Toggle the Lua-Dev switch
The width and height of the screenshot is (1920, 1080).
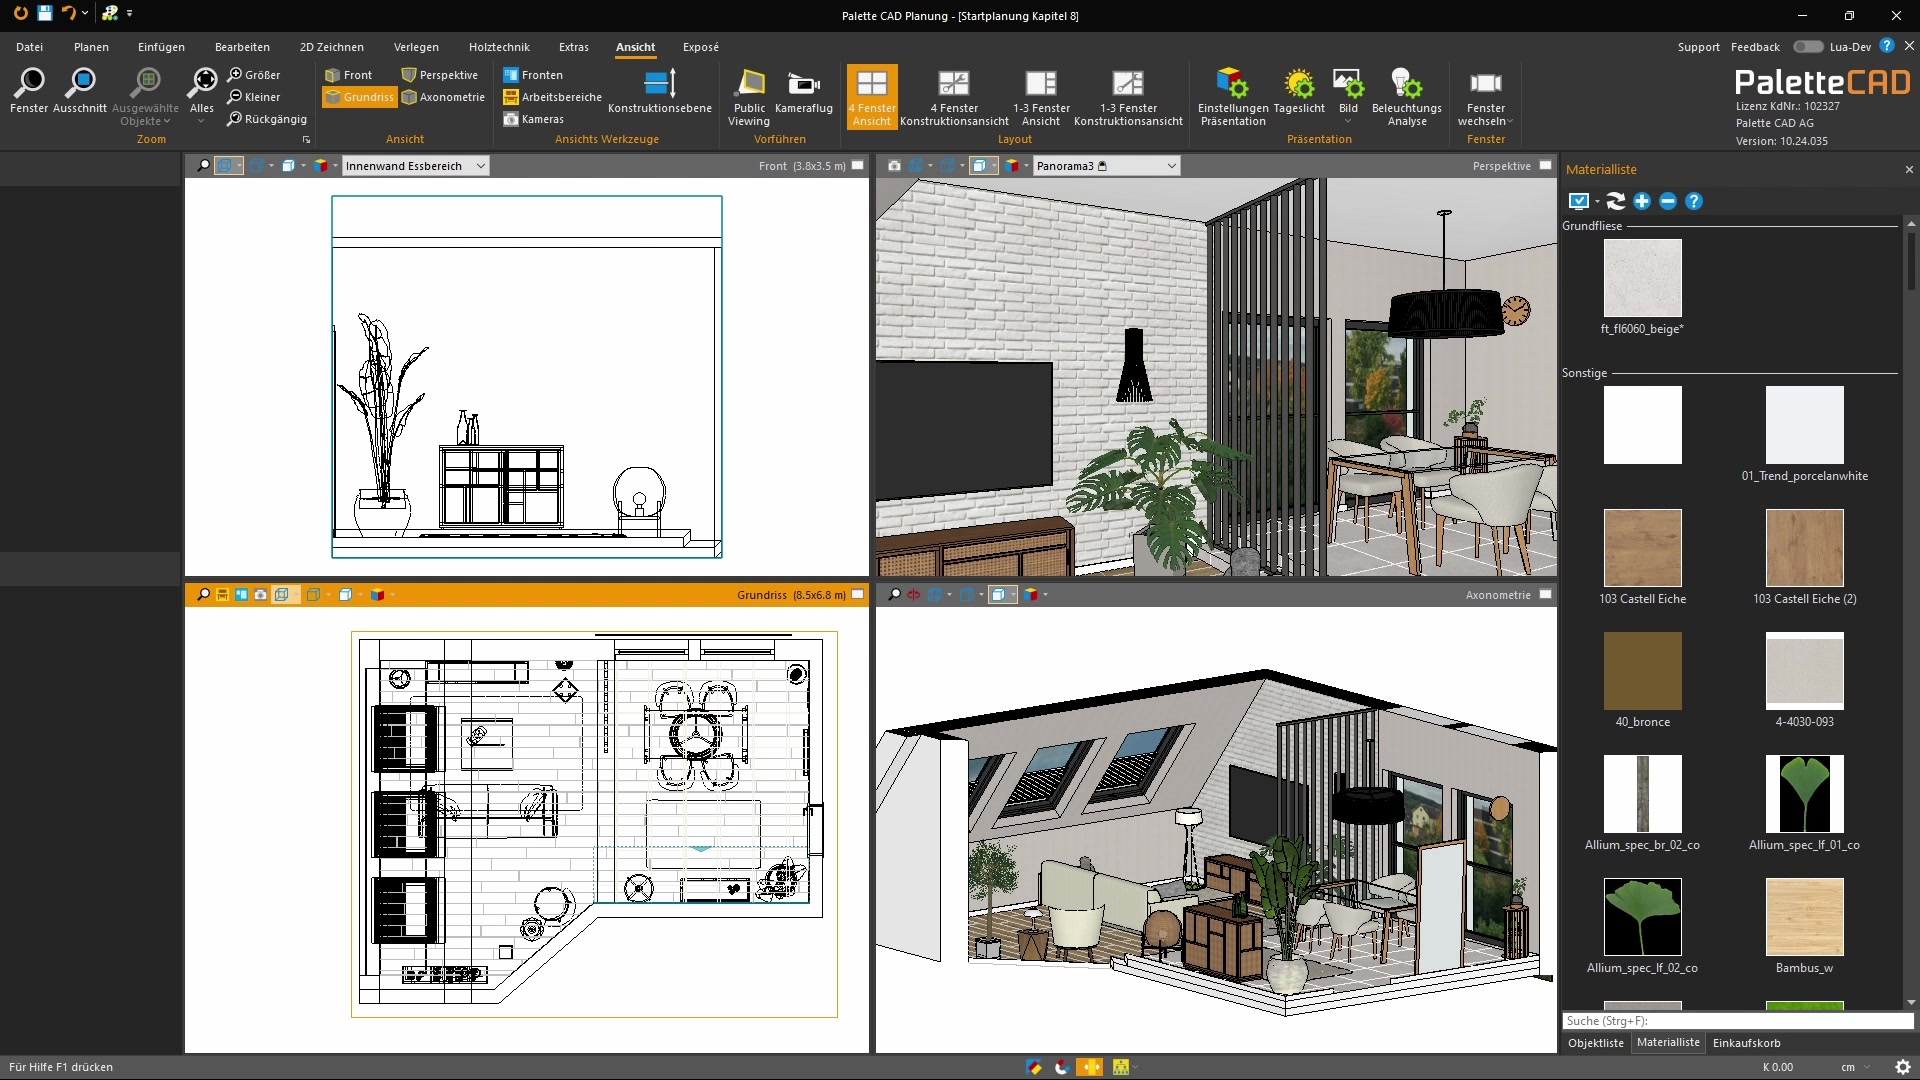(1807, 47)
